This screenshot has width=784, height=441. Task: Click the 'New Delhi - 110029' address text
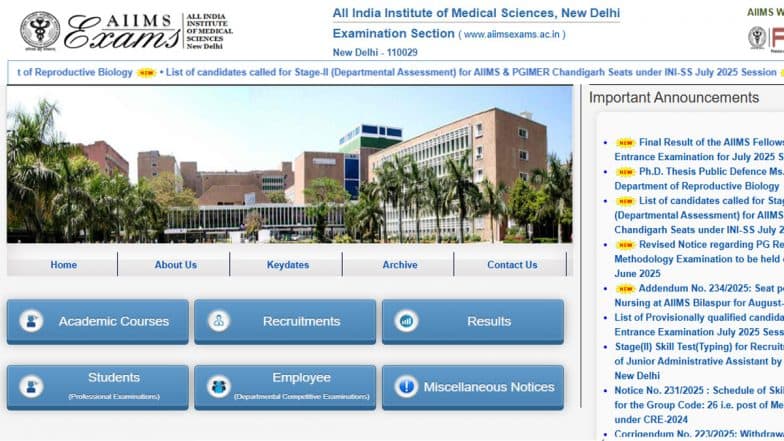click(x=375, y=52)
